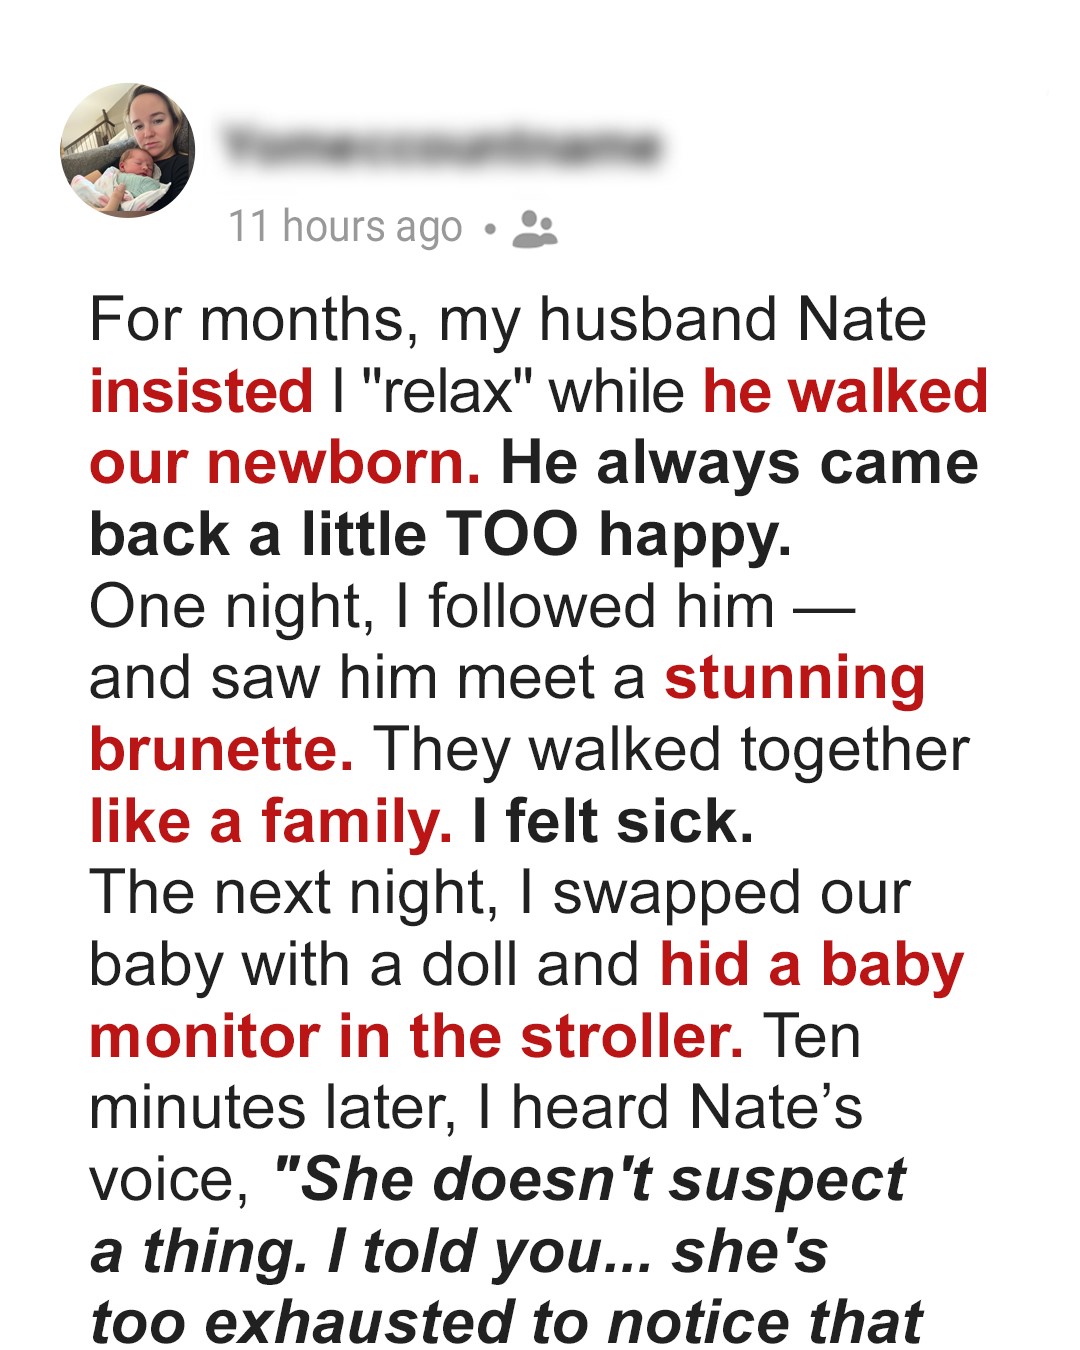The image size is (1080, 1350).
Task: Click the red text "our newborn."
Action: [x=285, y=463]
